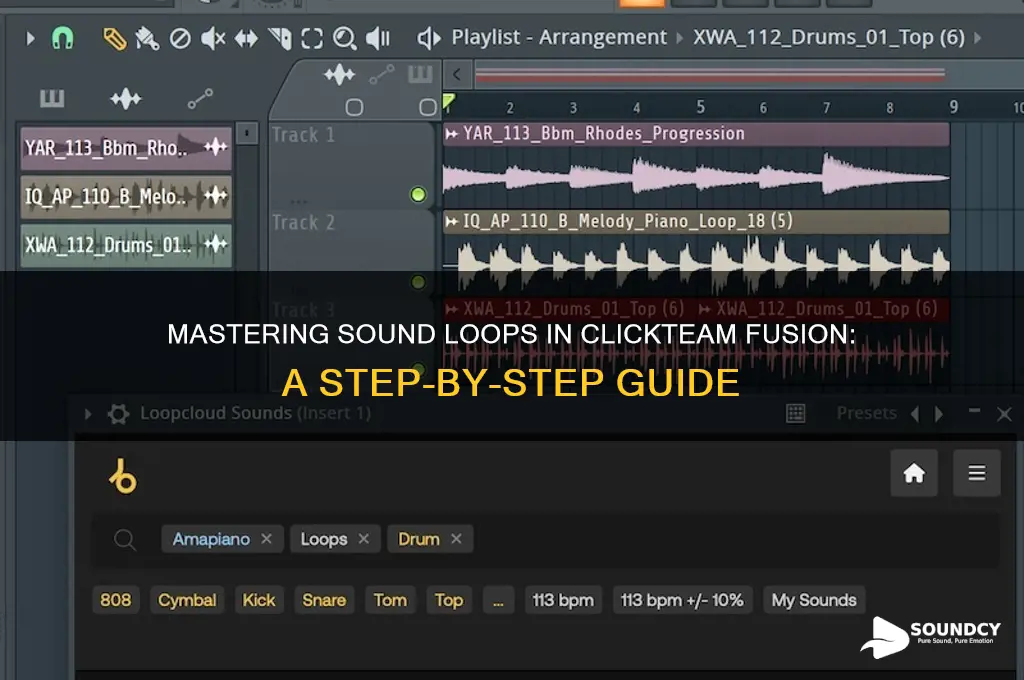Click the Loopcloud logo
1024x680 pixels.
(x=123, y=476)
